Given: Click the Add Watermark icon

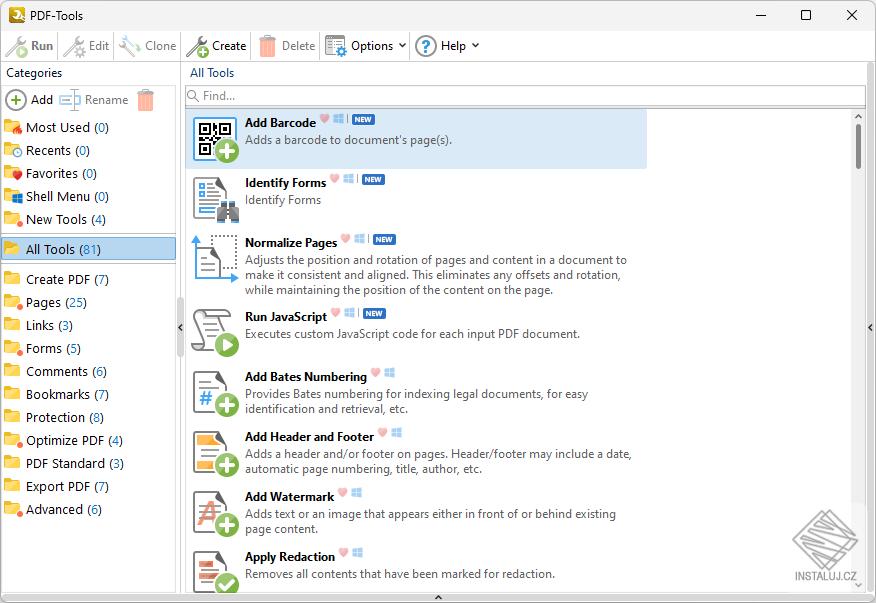Looking at the screenshot, I should tap(216, 513).
